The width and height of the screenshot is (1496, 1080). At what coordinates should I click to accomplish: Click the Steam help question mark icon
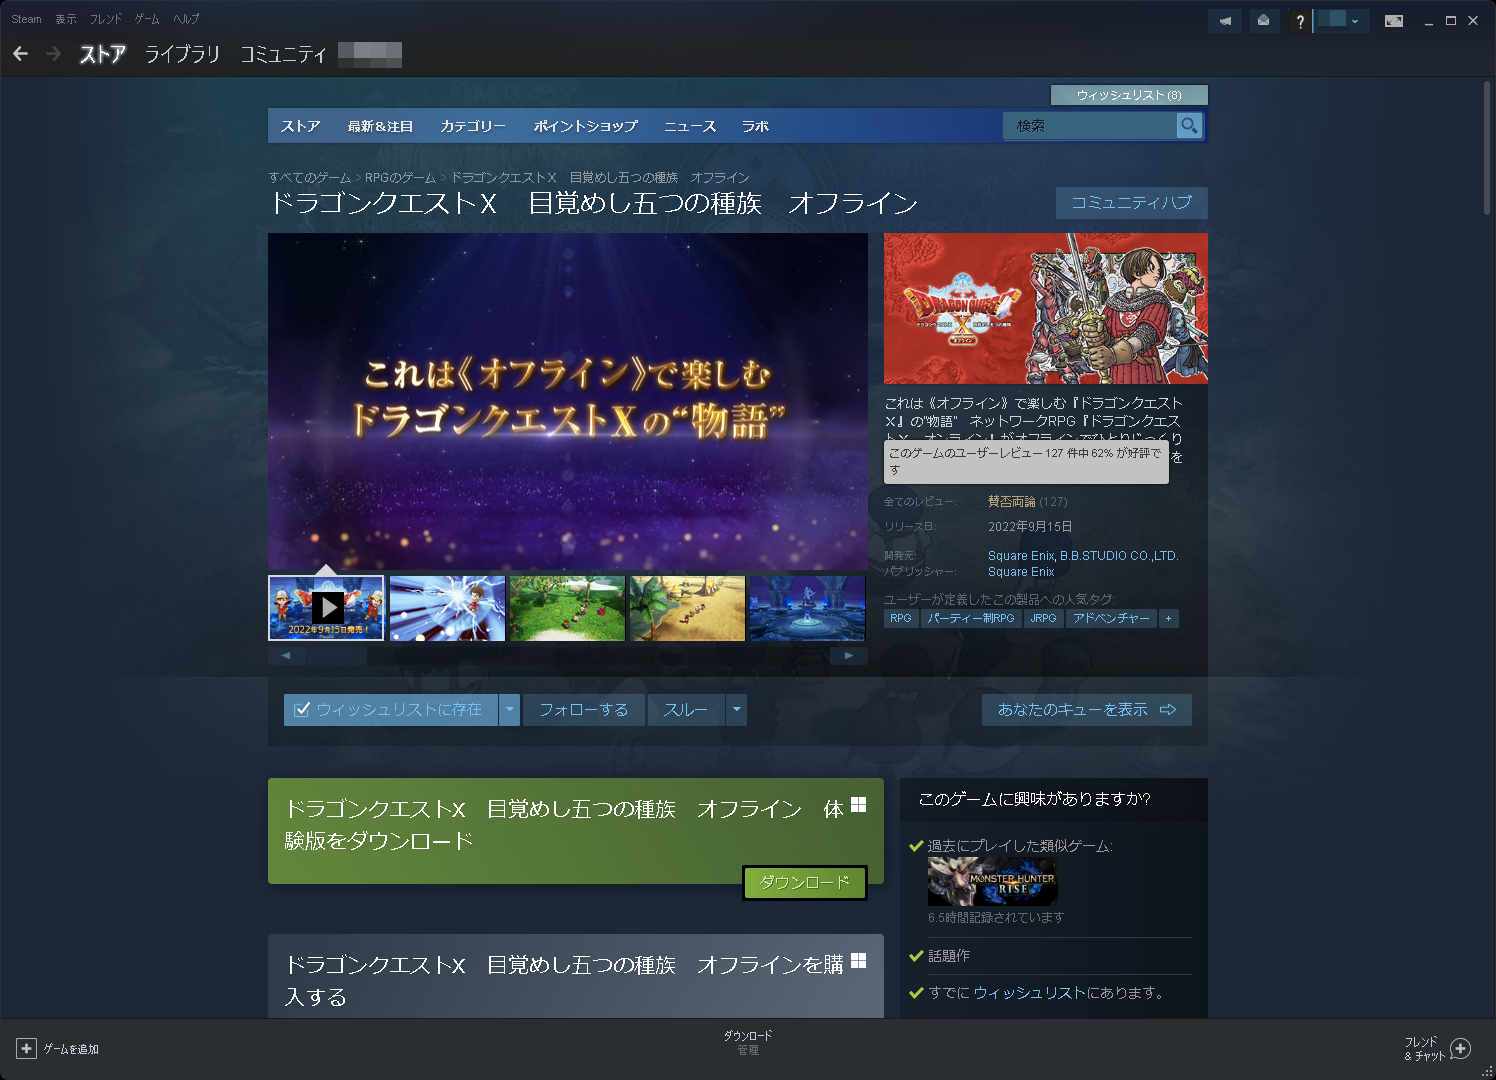[x=1298, y=20]
